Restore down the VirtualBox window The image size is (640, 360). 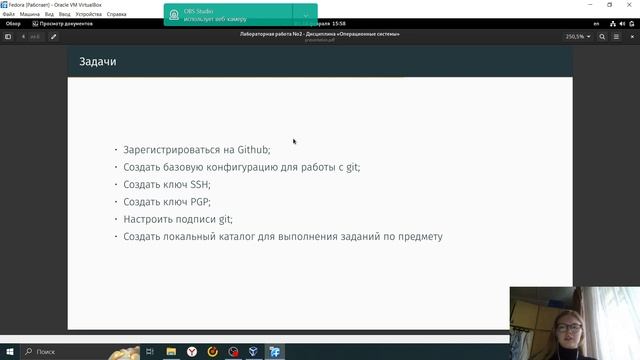pyautogui.click(x=609, y=5)
